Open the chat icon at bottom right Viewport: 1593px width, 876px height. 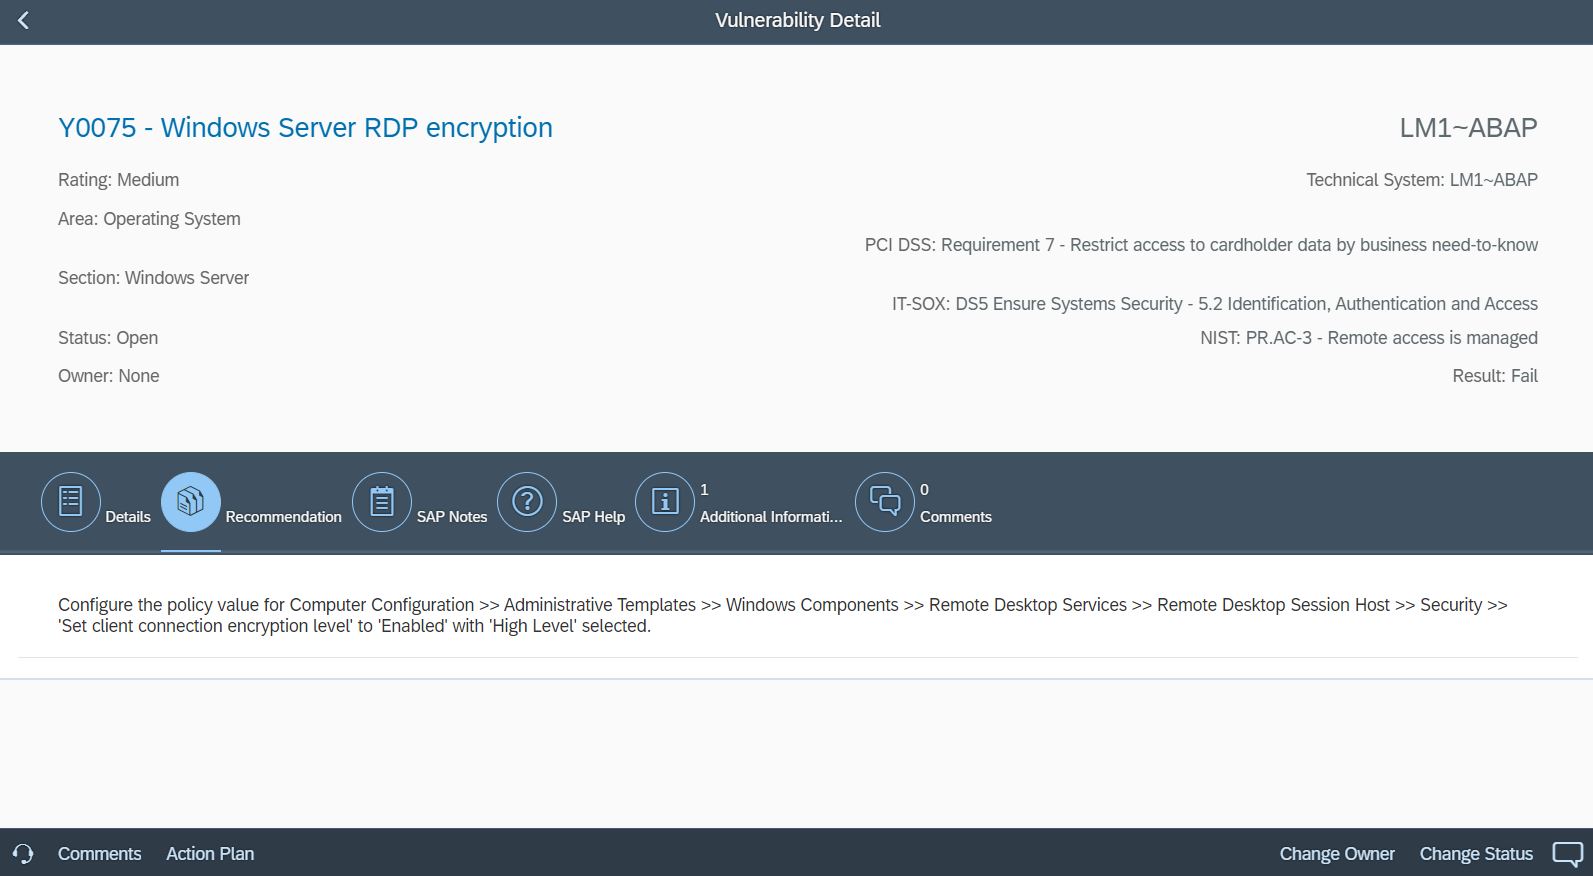pos(1567,854)
